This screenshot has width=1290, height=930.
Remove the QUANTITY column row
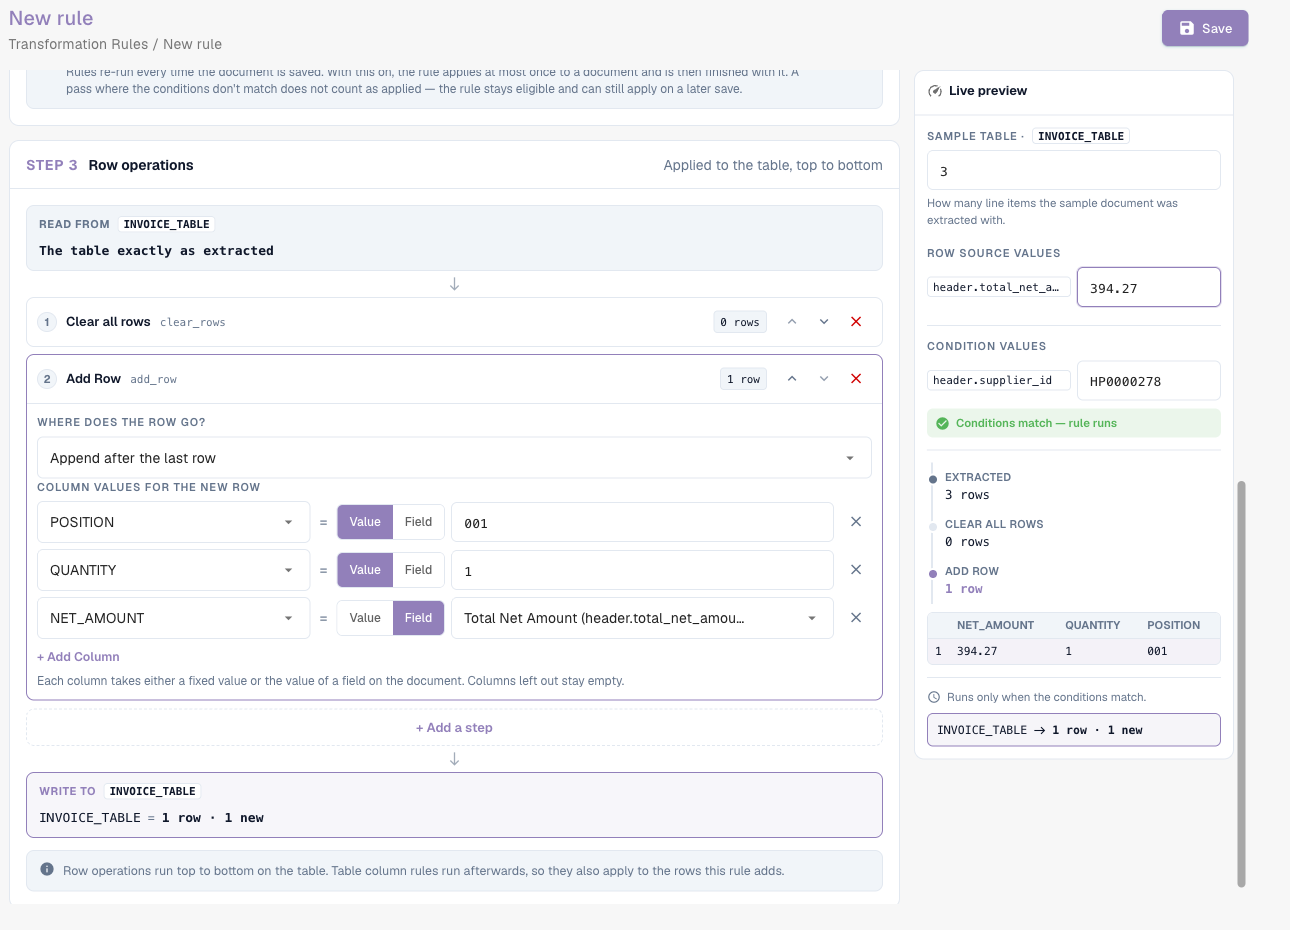pos(856,570)
